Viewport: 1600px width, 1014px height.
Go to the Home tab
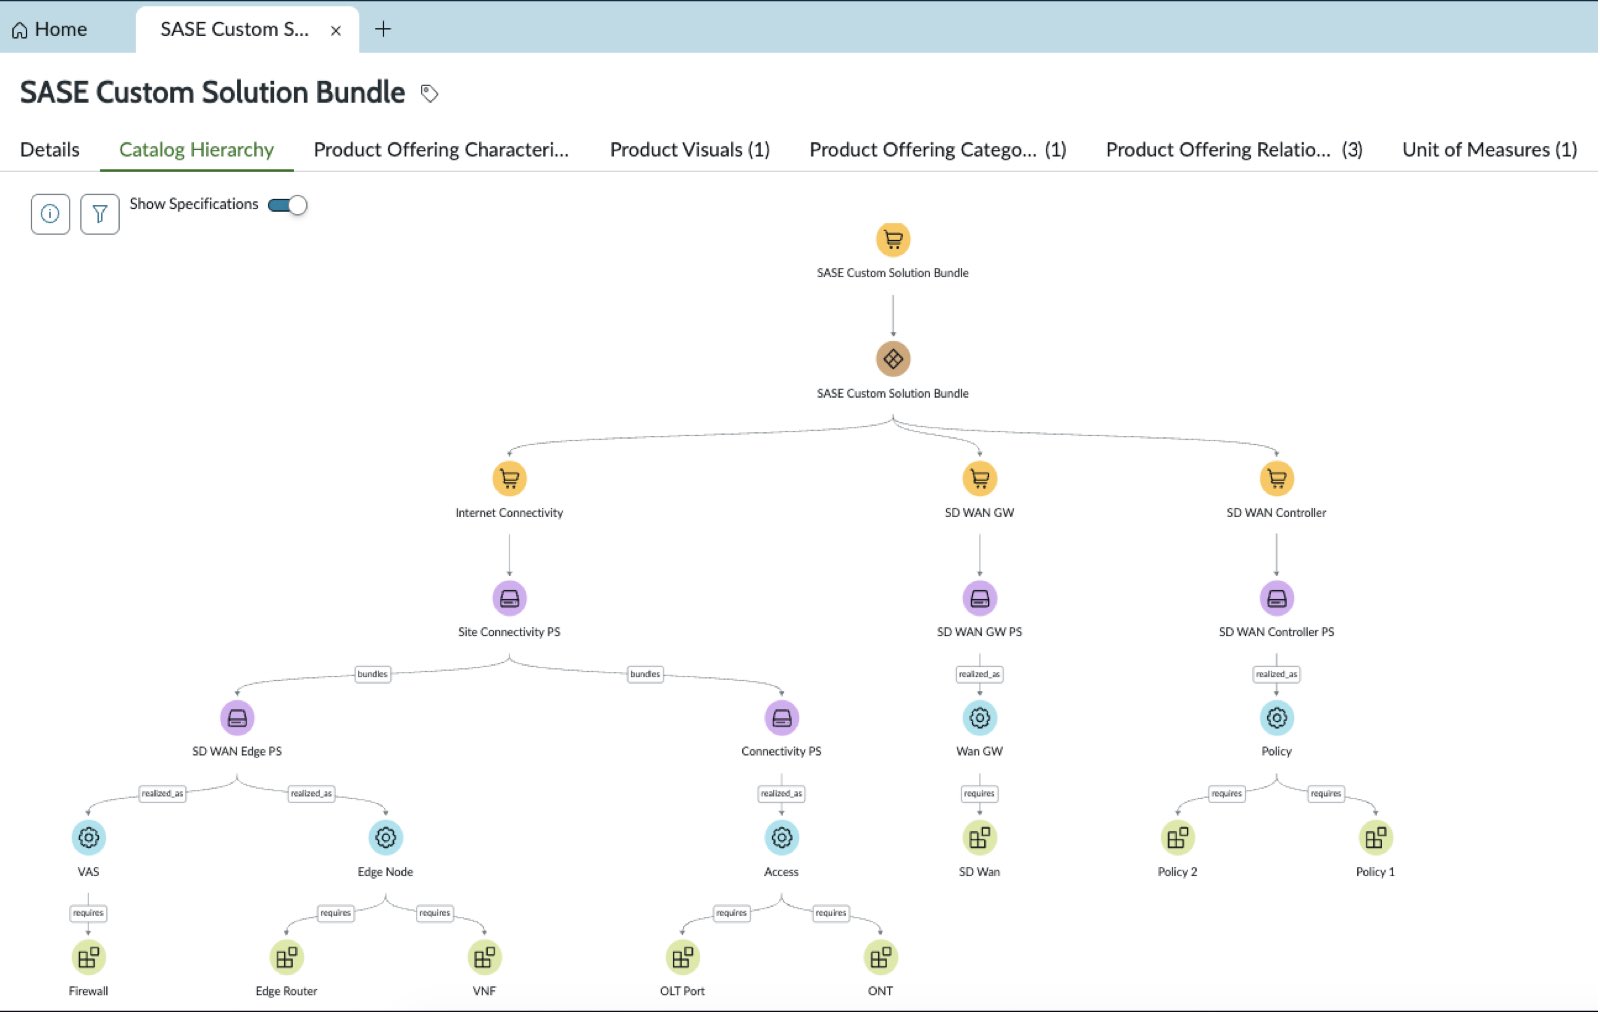point(50,30)
